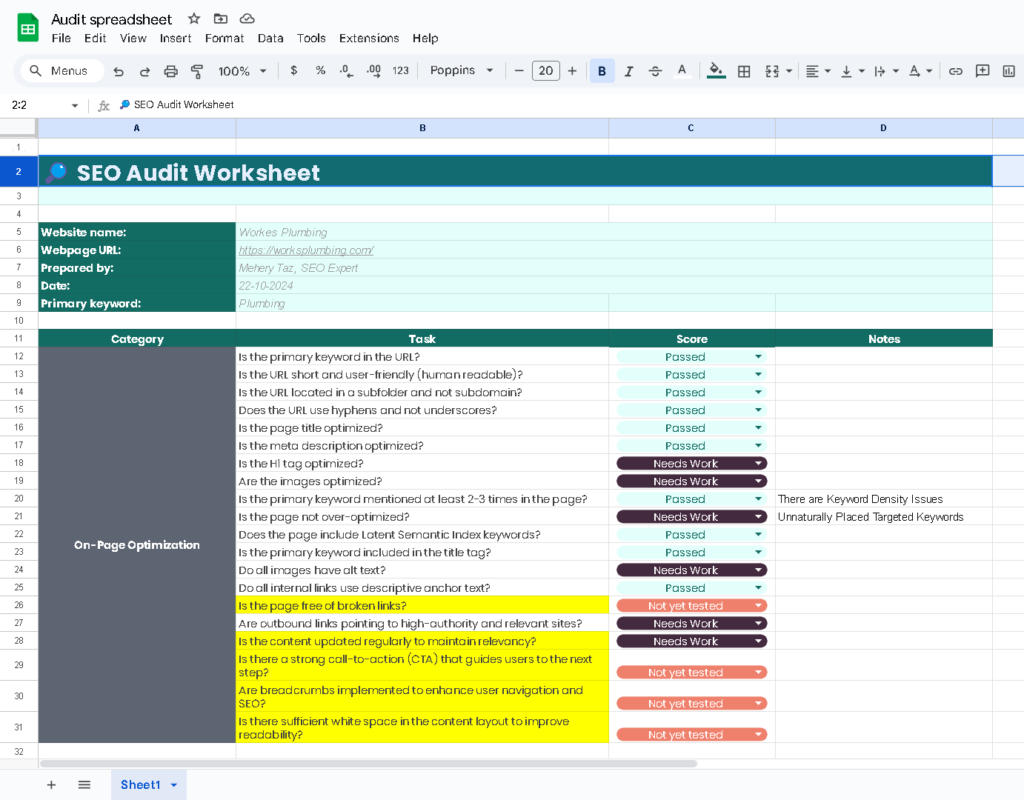The width and height of the screenshot is (1024, 800).
Task: Open merge cells dropdown arrow
Action: tap(789, 71)
